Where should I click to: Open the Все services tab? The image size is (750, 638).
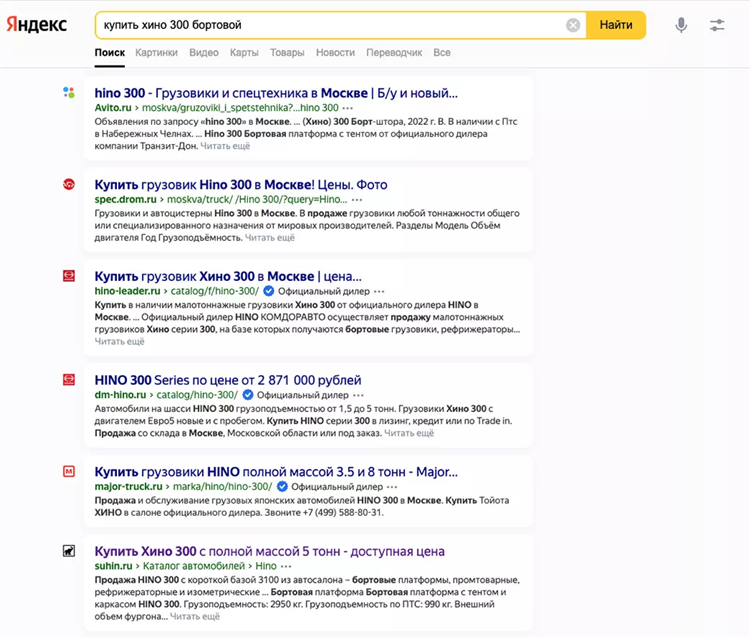(442, 53)
